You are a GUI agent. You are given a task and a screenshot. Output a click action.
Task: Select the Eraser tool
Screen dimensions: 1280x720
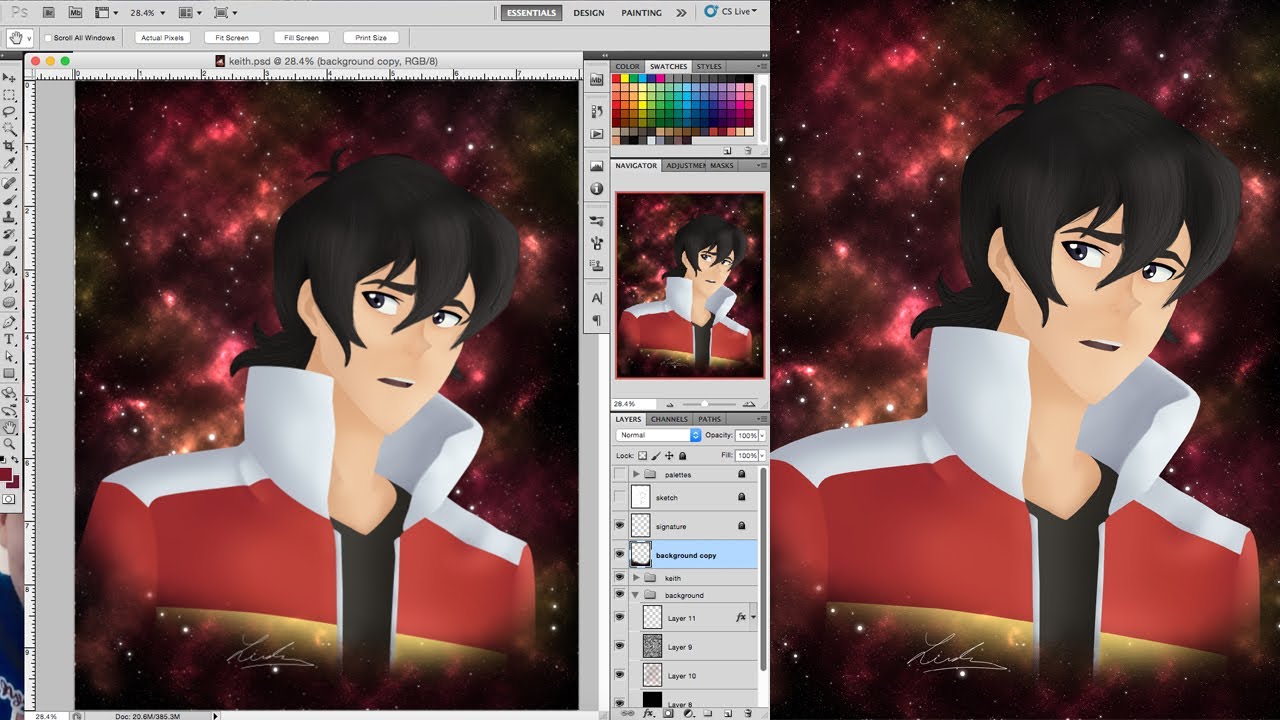9,251
